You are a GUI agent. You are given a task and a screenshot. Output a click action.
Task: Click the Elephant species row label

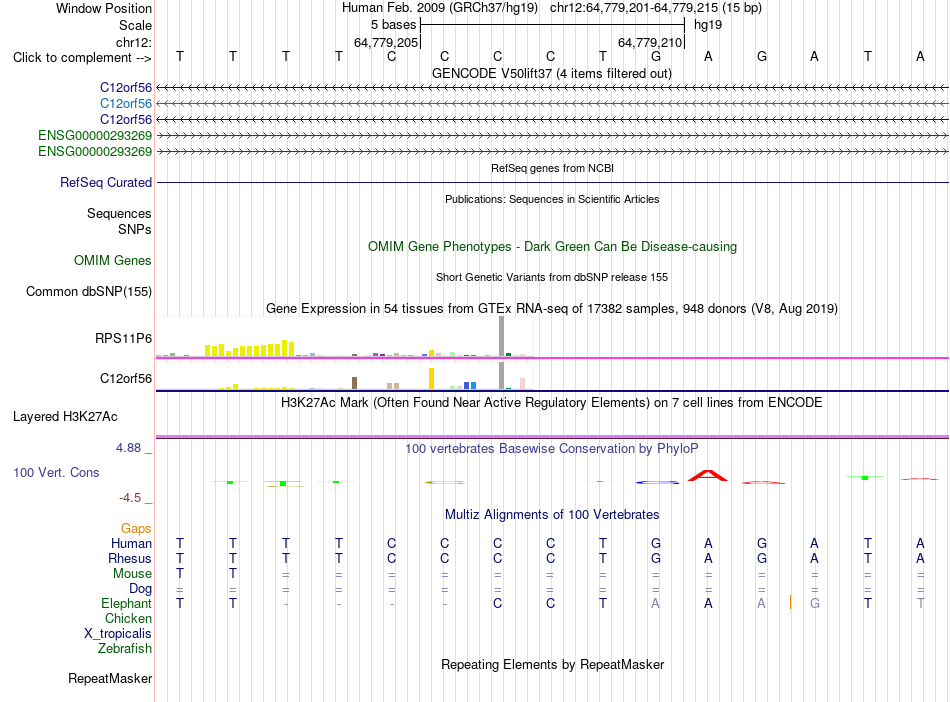coord(127,603)
